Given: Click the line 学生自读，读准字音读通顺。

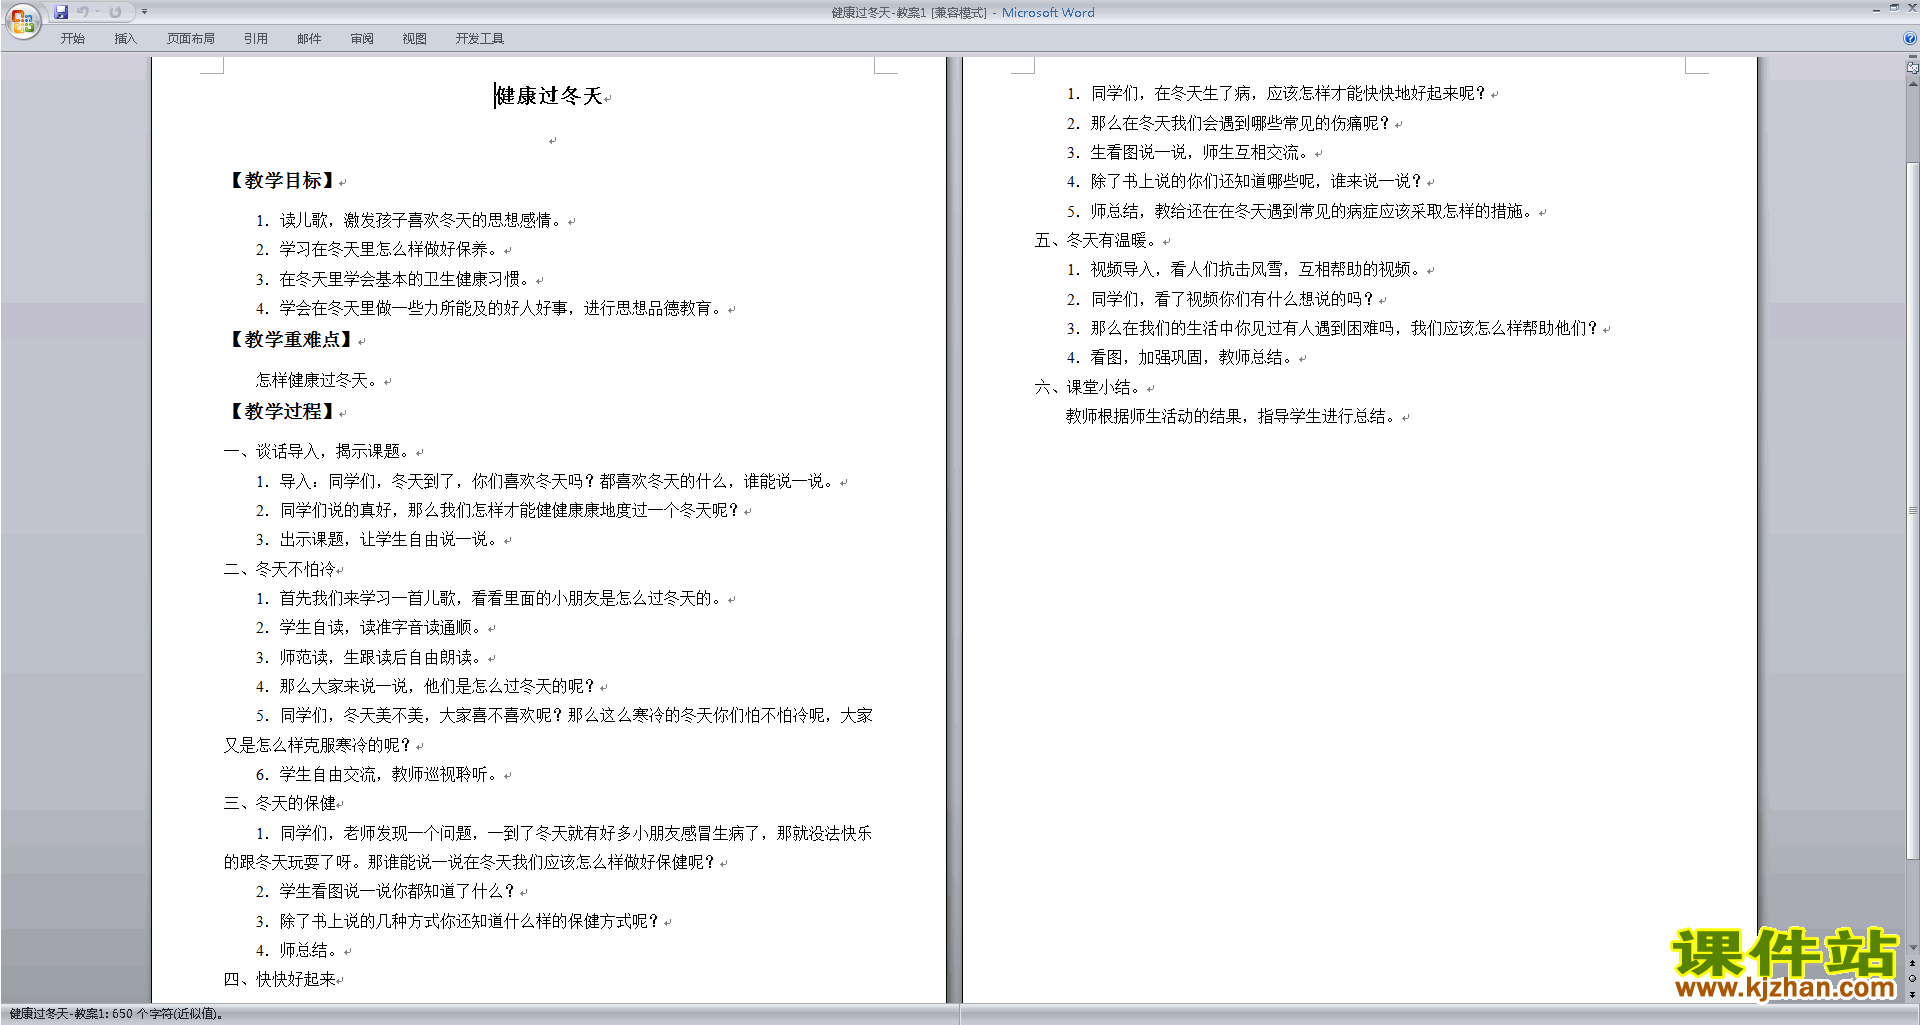Looking at the screenshot, I should tap(383, 627).
